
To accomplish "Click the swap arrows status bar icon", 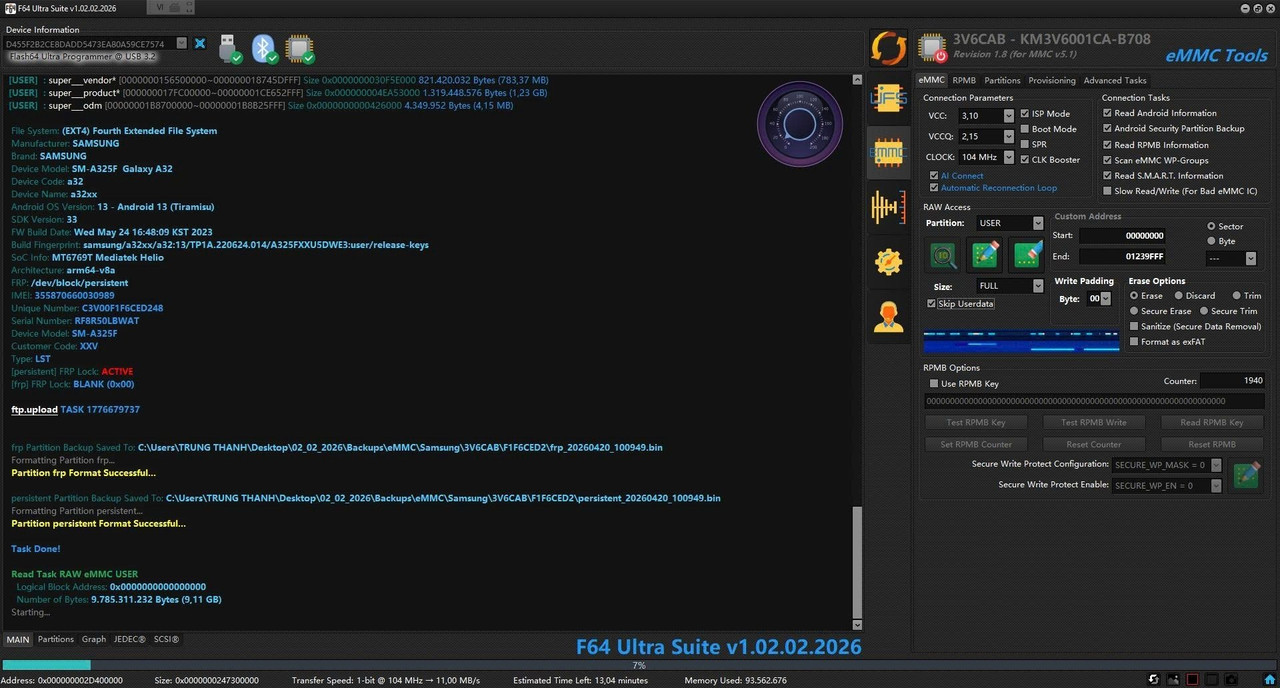I will tap(1154, 680).
